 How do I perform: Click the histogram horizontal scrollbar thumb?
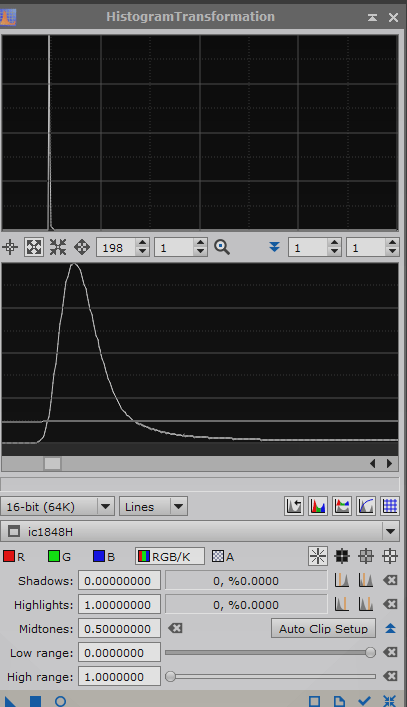pos(52,464)
